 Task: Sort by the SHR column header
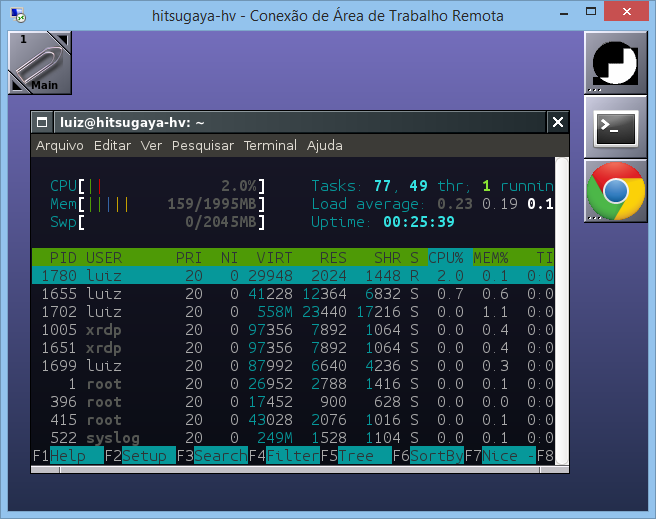(387, 258)
